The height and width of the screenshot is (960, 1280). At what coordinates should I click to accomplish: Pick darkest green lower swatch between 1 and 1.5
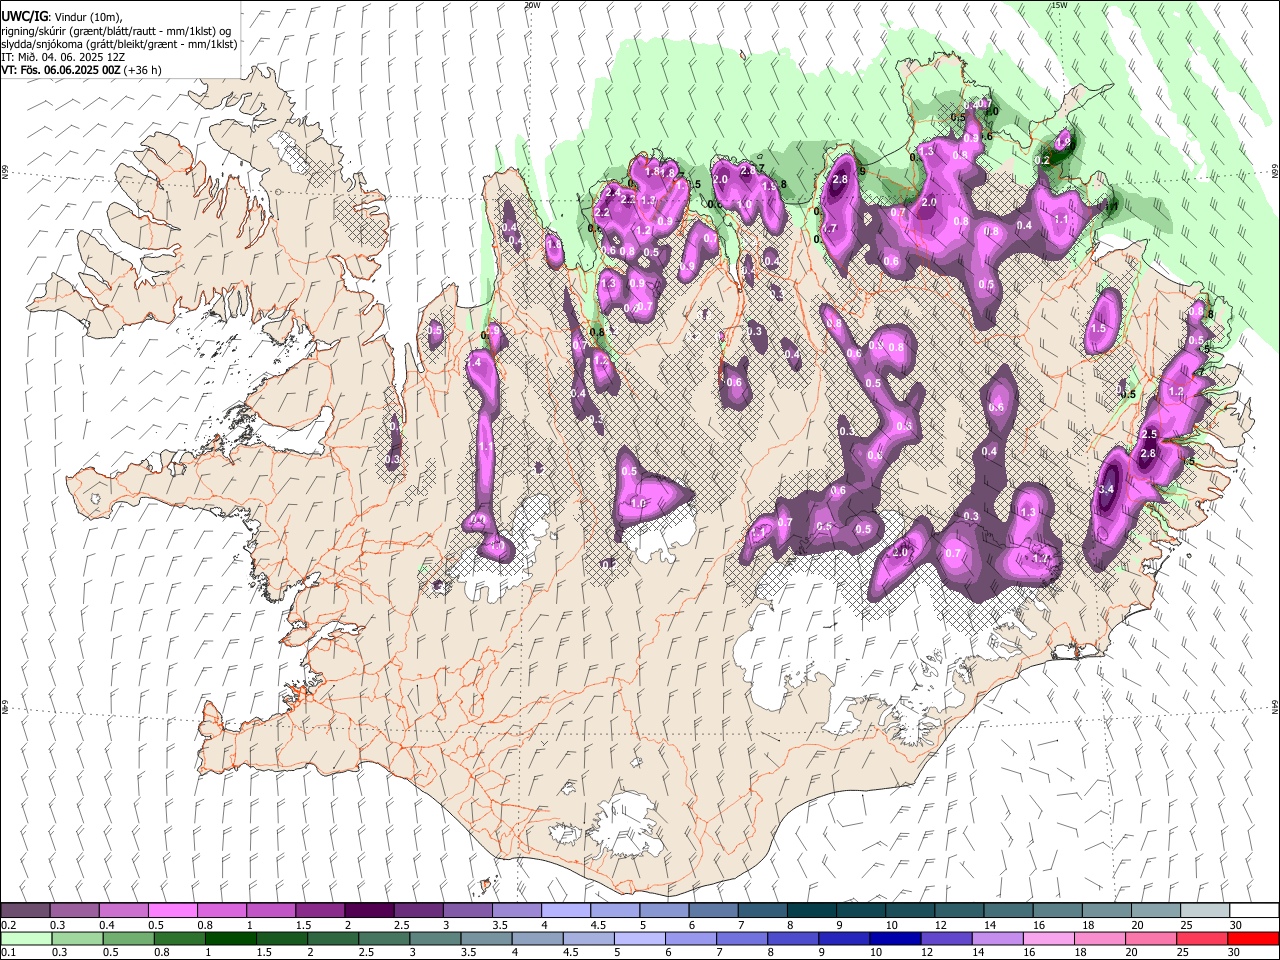[230, 939]
